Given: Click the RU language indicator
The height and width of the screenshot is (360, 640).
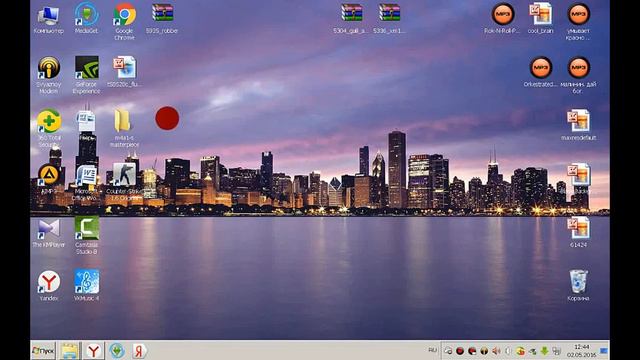Looking at the screenshot, I should [433, 350].
